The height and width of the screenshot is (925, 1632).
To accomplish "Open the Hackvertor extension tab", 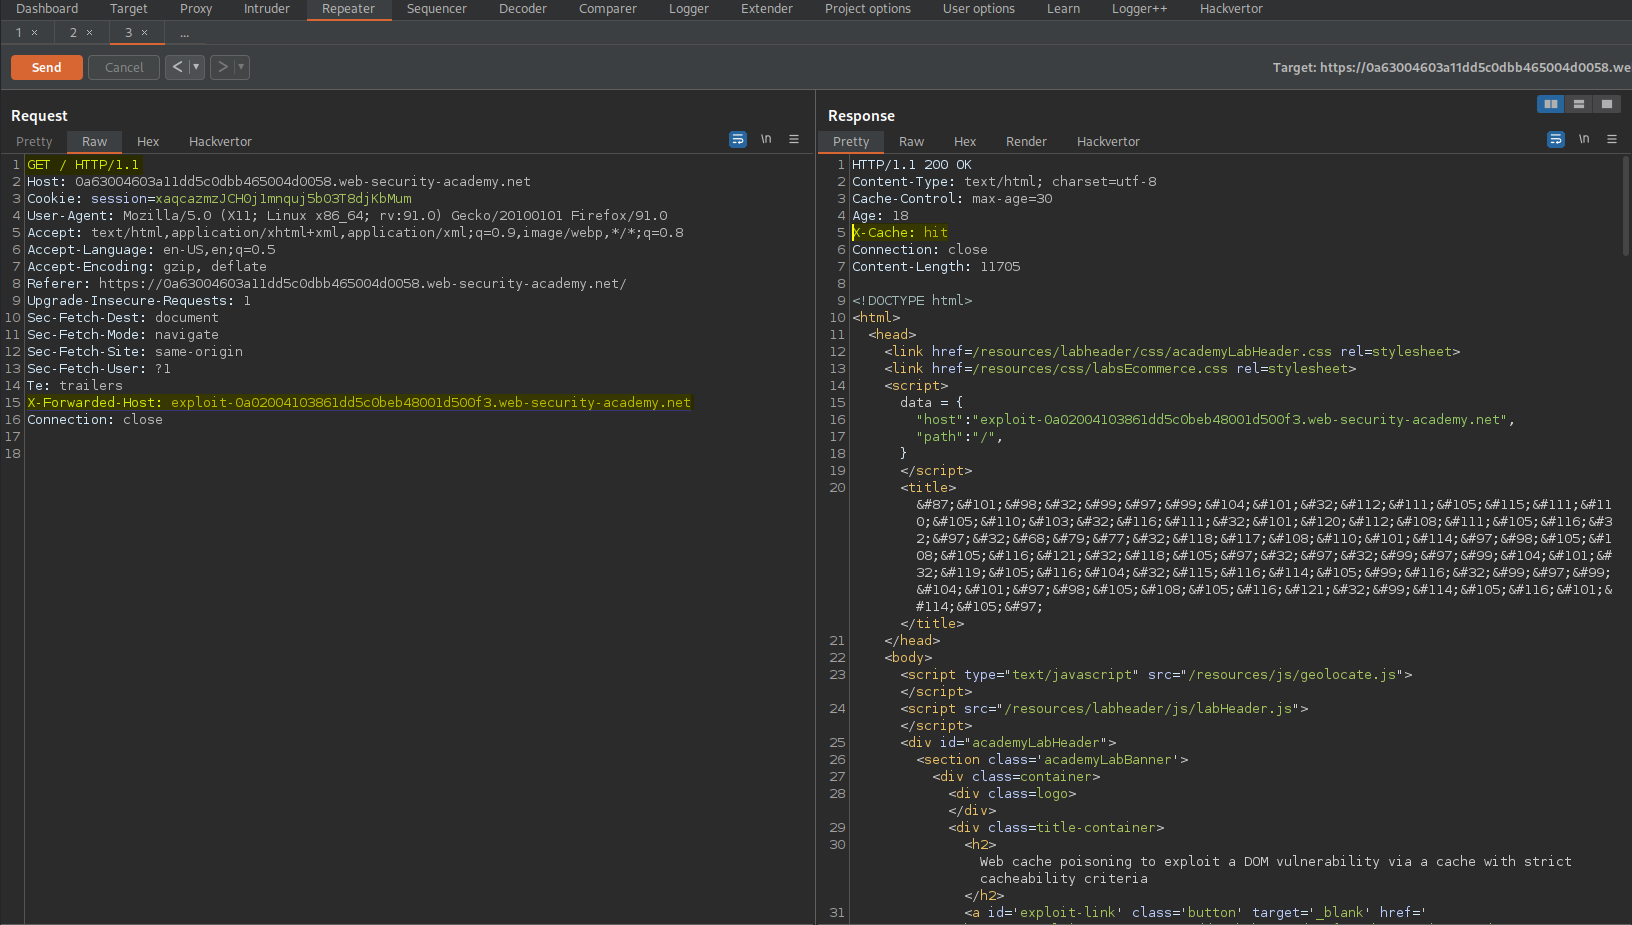I will 1231,9.
